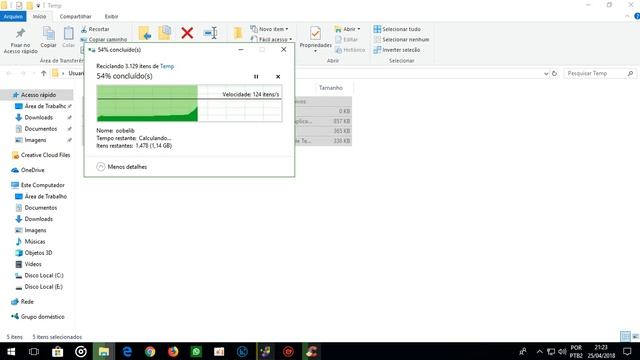
Task: Click the red Delete X icon
Action: (187, 33)
